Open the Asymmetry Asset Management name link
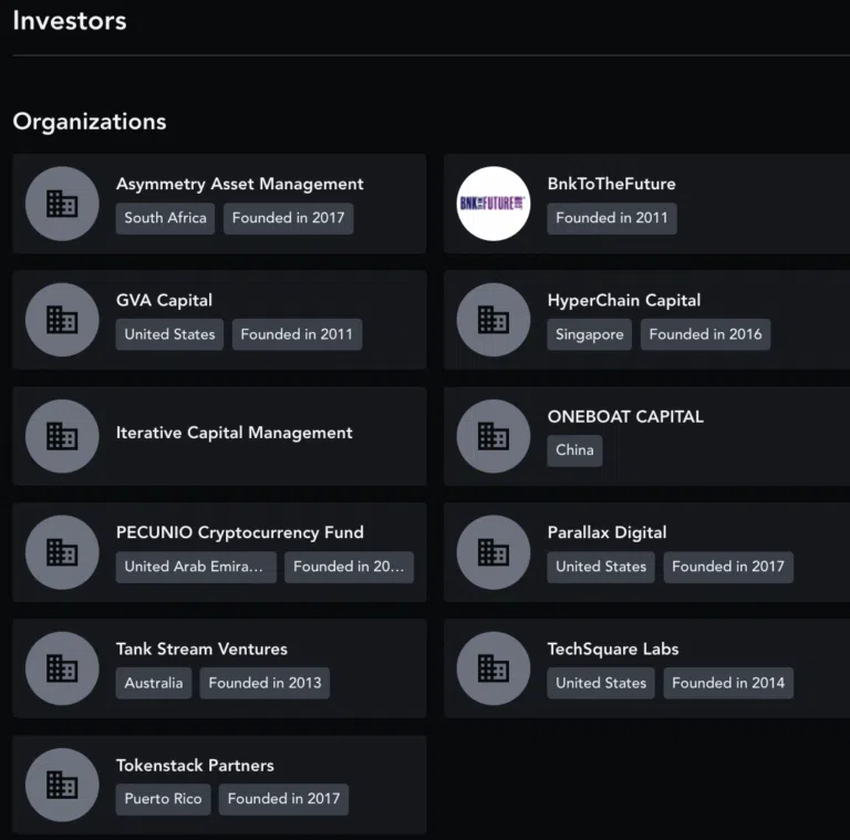The image size is (850, 840). (x=239, y=184)
